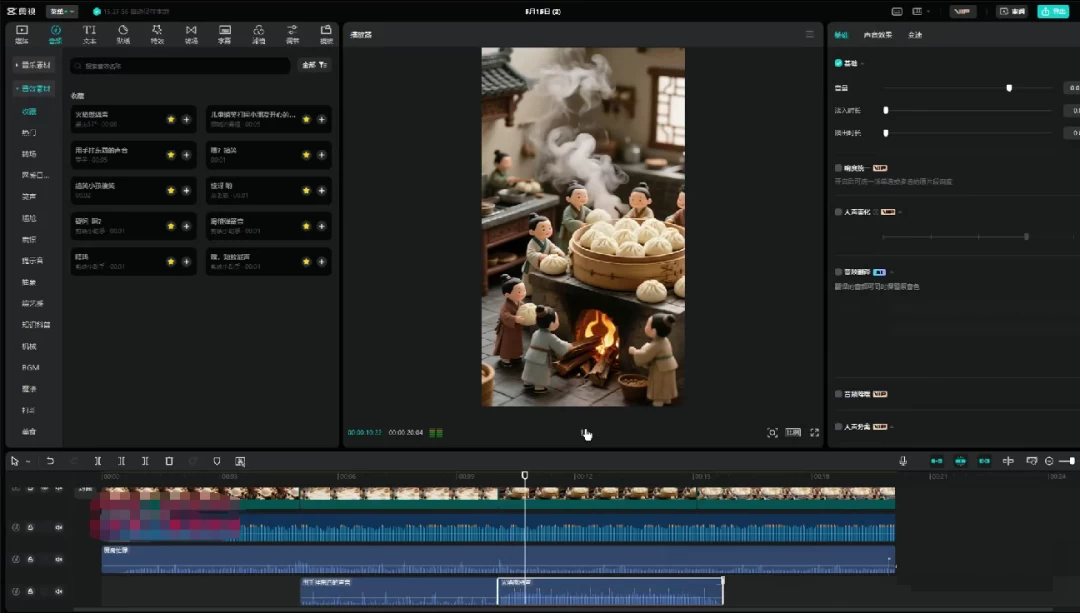Expand the Music Material (音乐素材) section
The height and width of the screenshot is (613, 1080).
pyautogui.click(x=33, y=65)
